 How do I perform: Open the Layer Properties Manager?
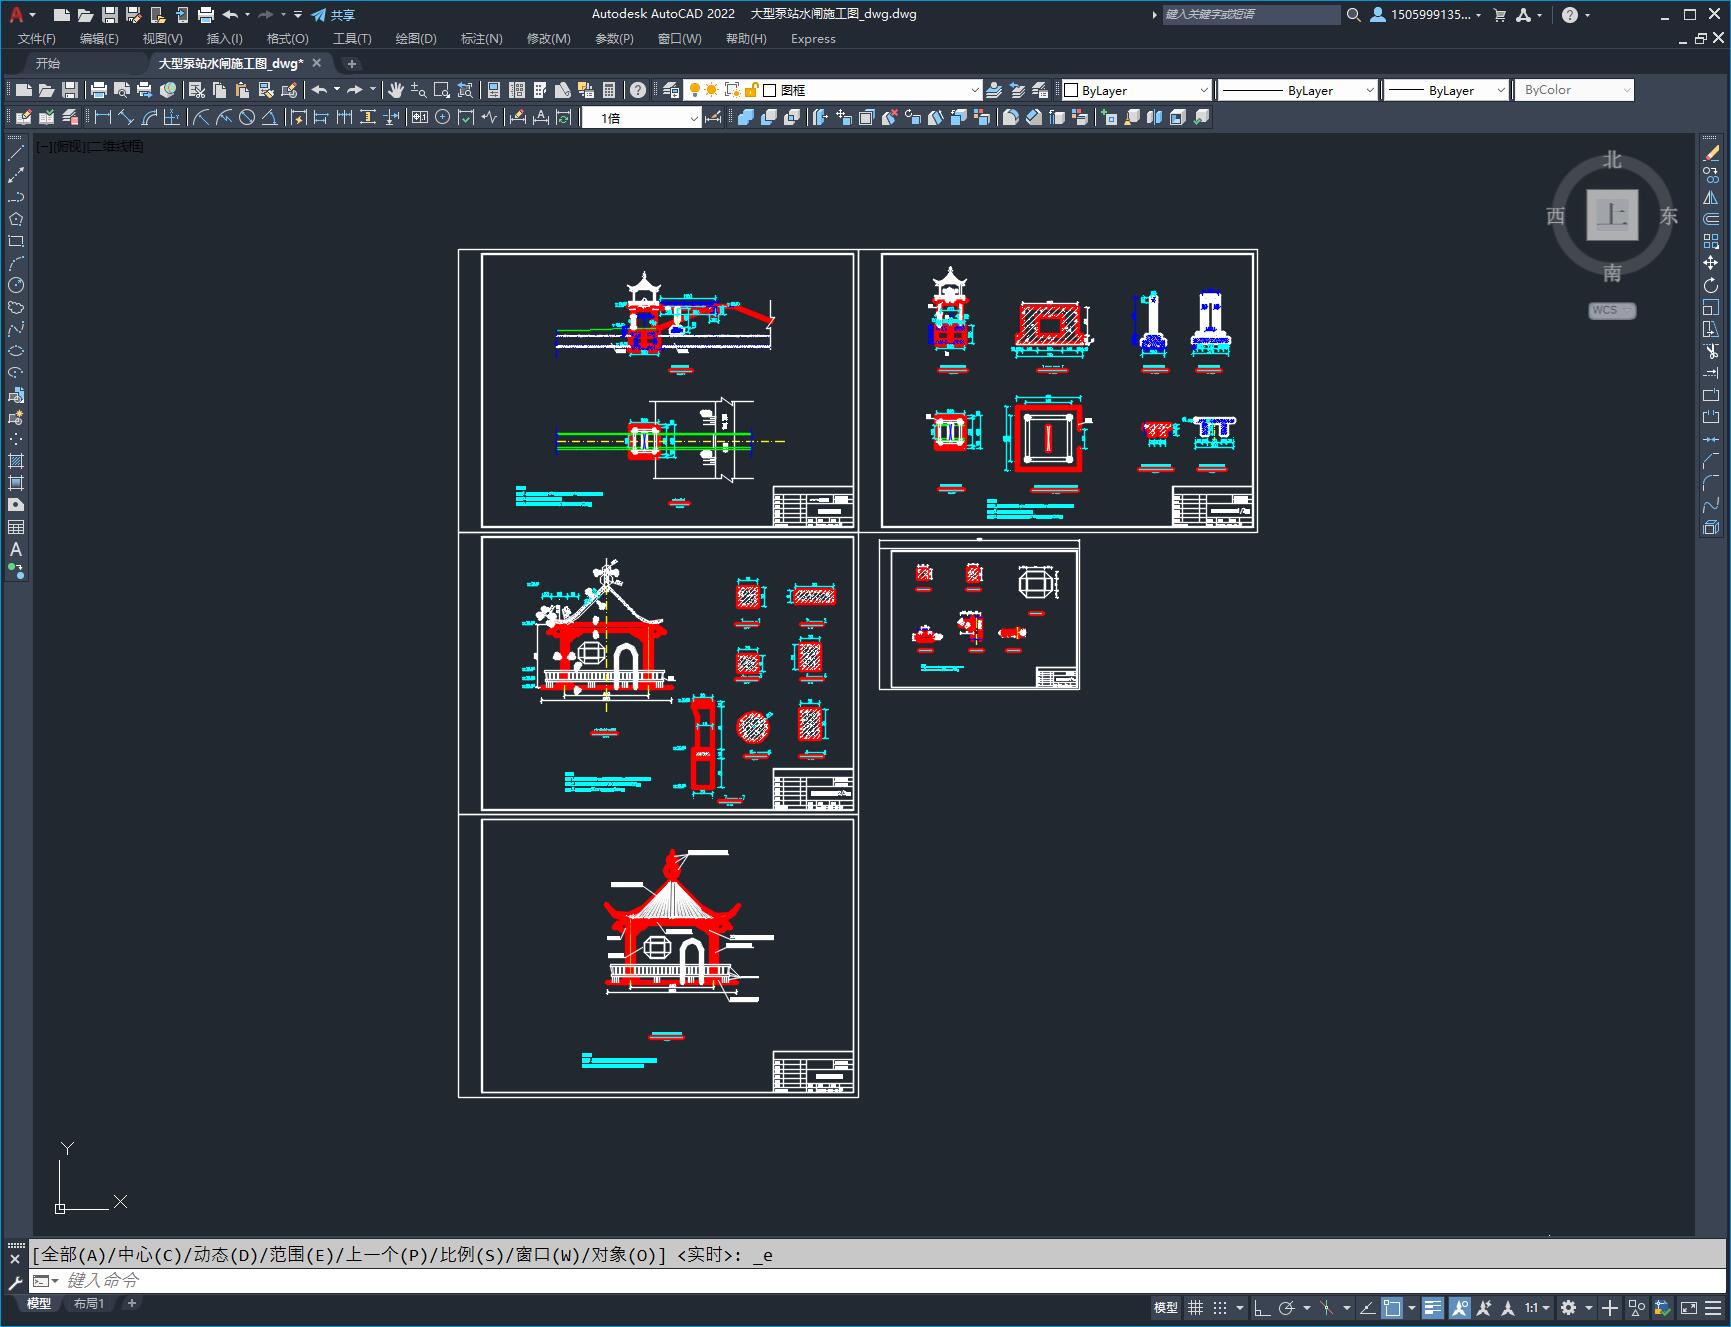coord(671,90)
